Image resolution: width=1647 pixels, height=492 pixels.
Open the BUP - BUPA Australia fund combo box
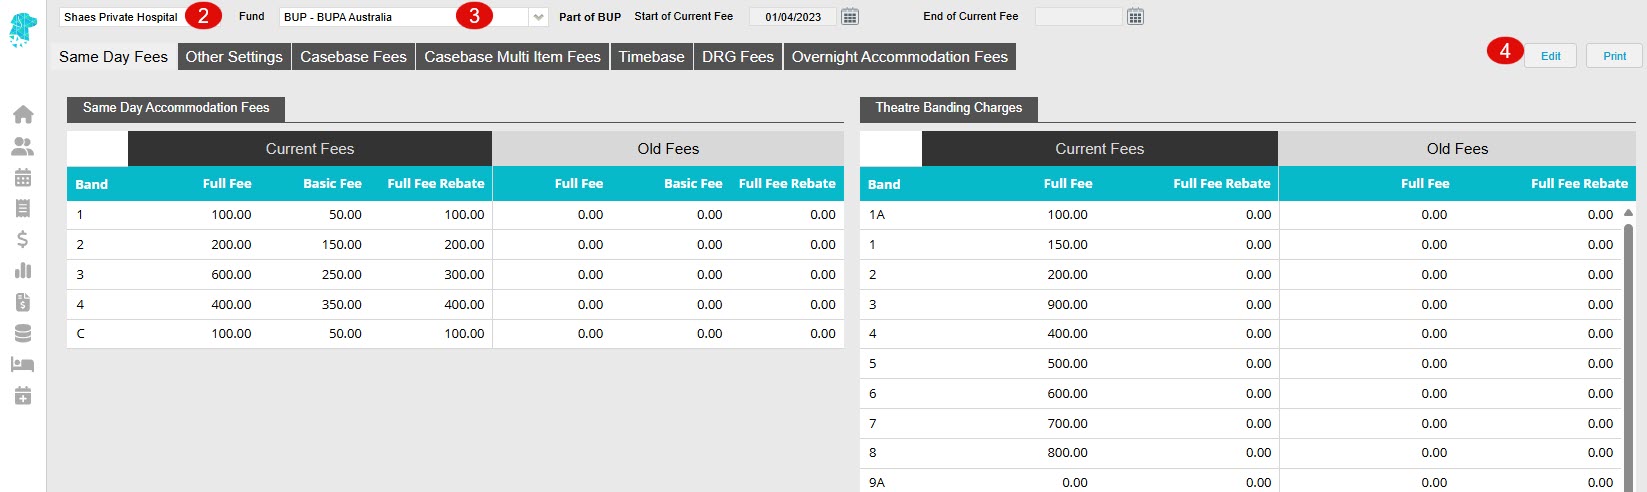pyautogui.click(x=413, y=17)
